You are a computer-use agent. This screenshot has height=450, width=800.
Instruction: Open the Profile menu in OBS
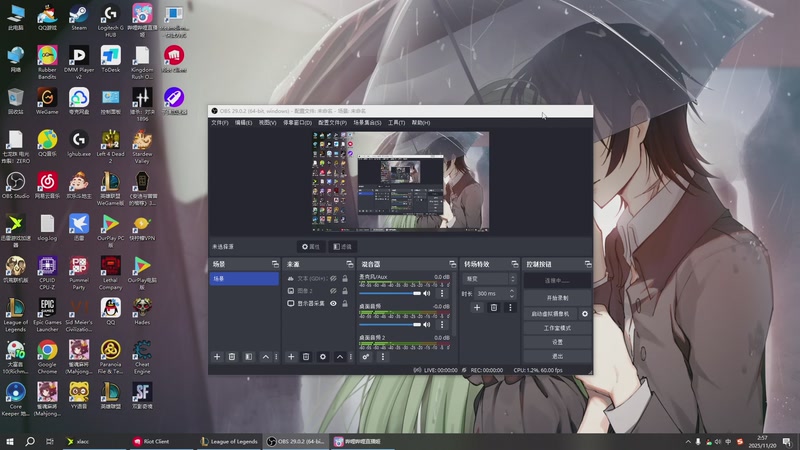[332, 123]
